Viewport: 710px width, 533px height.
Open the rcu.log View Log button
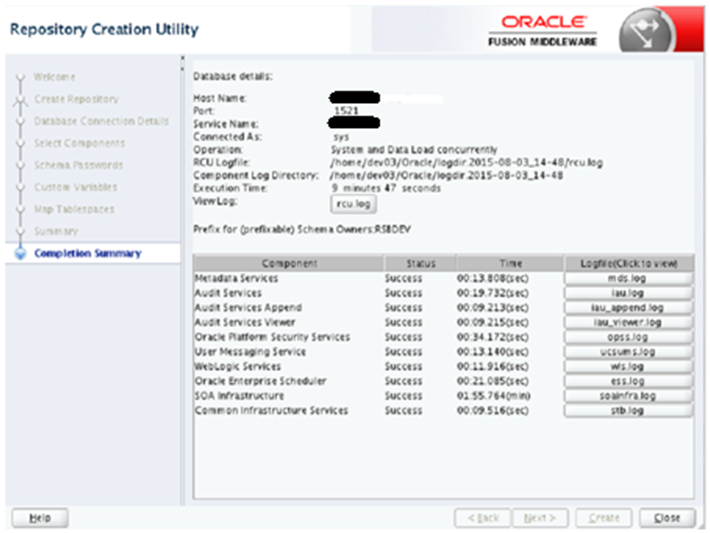353,204
